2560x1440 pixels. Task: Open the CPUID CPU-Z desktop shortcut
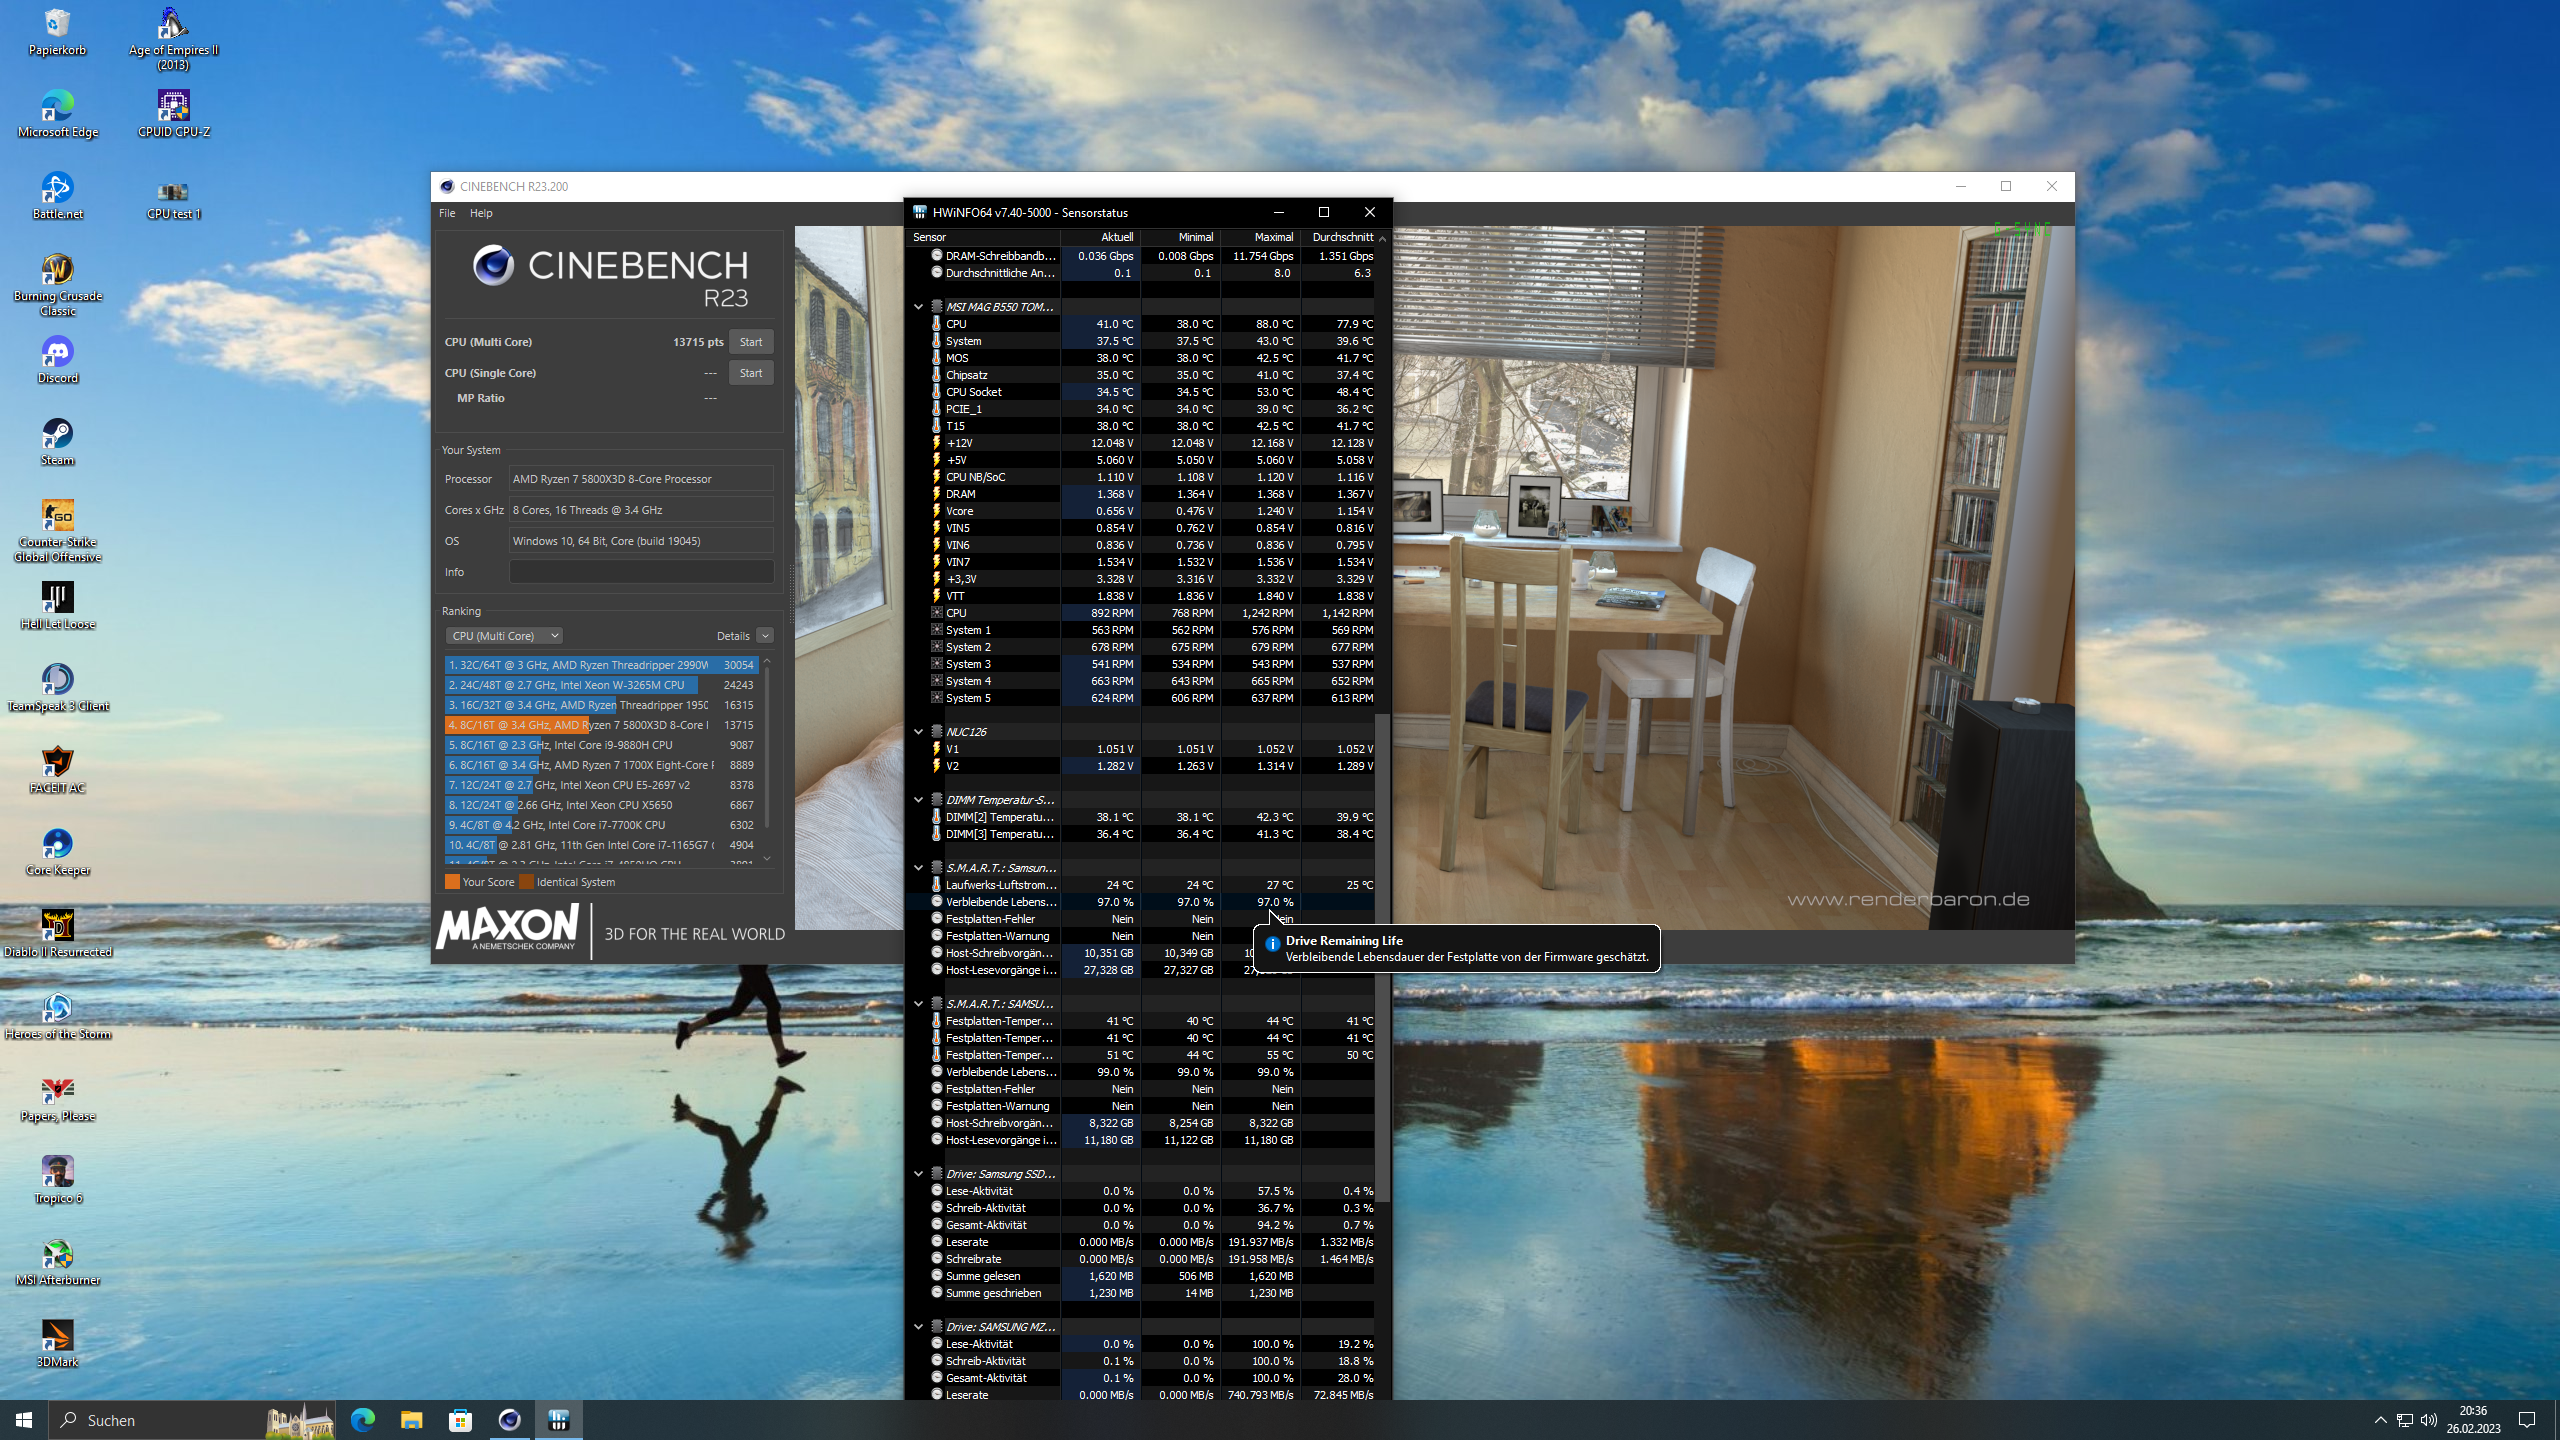click(173, 106)
